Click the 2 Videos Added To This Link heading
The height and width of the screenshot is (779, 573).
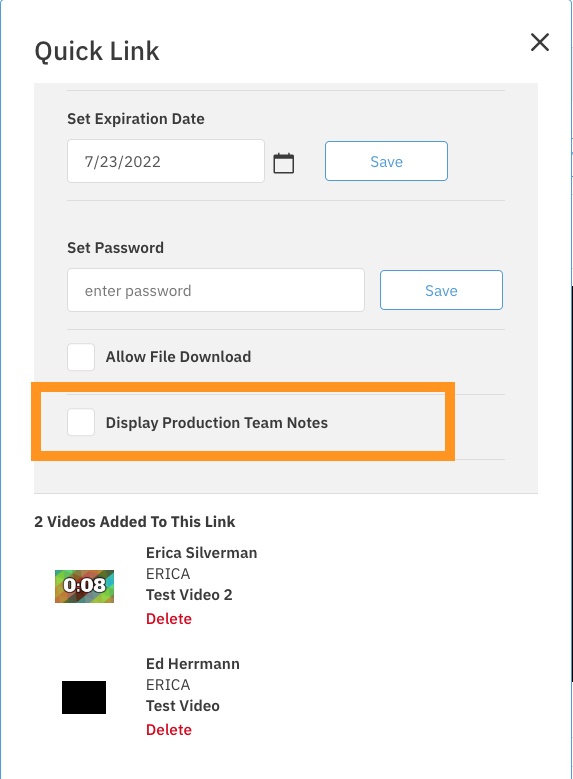(x=135, y=522)
